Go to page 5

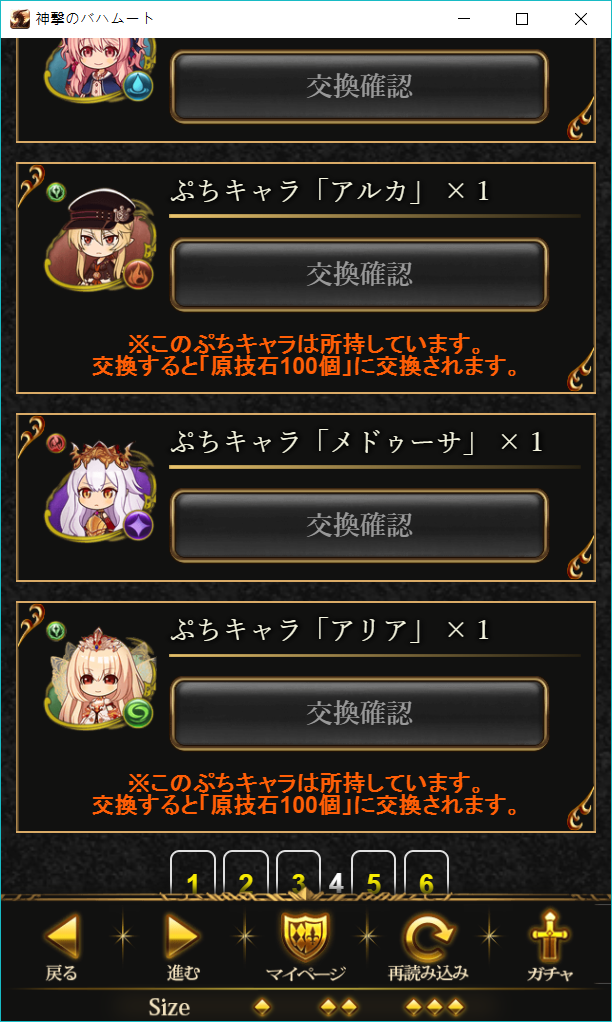coord(373,873)
